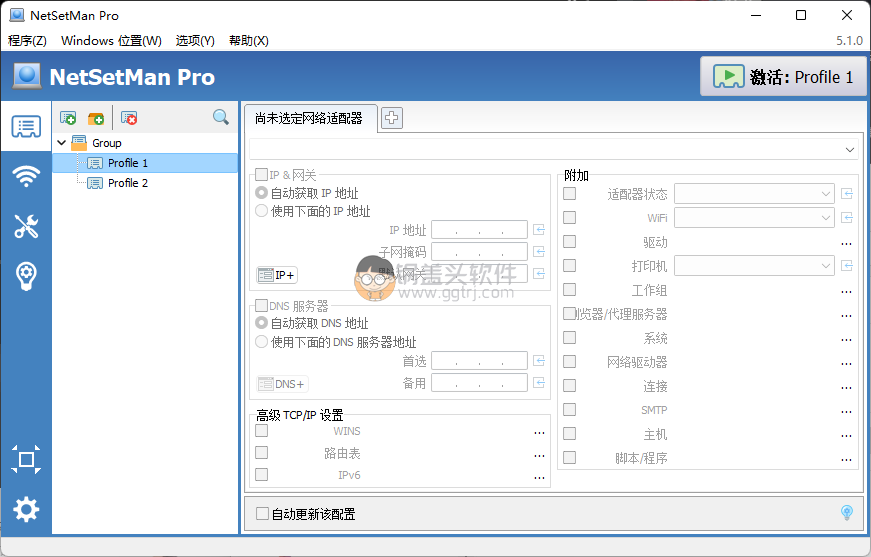Get current adapter status arrow icon
Screen dimensions: 871x557
click(847, 193)
